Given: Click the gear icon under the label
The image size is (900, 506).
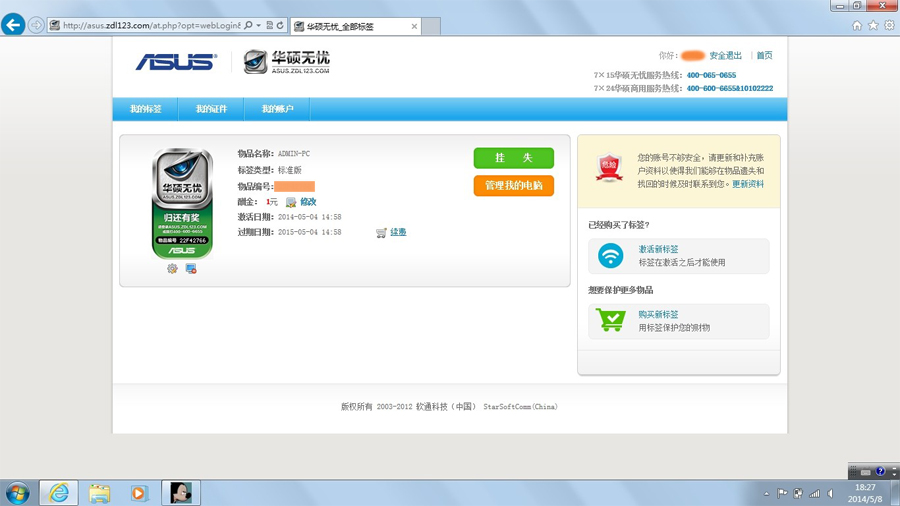Looking at the screenshot, I should (x=172, y=268).
